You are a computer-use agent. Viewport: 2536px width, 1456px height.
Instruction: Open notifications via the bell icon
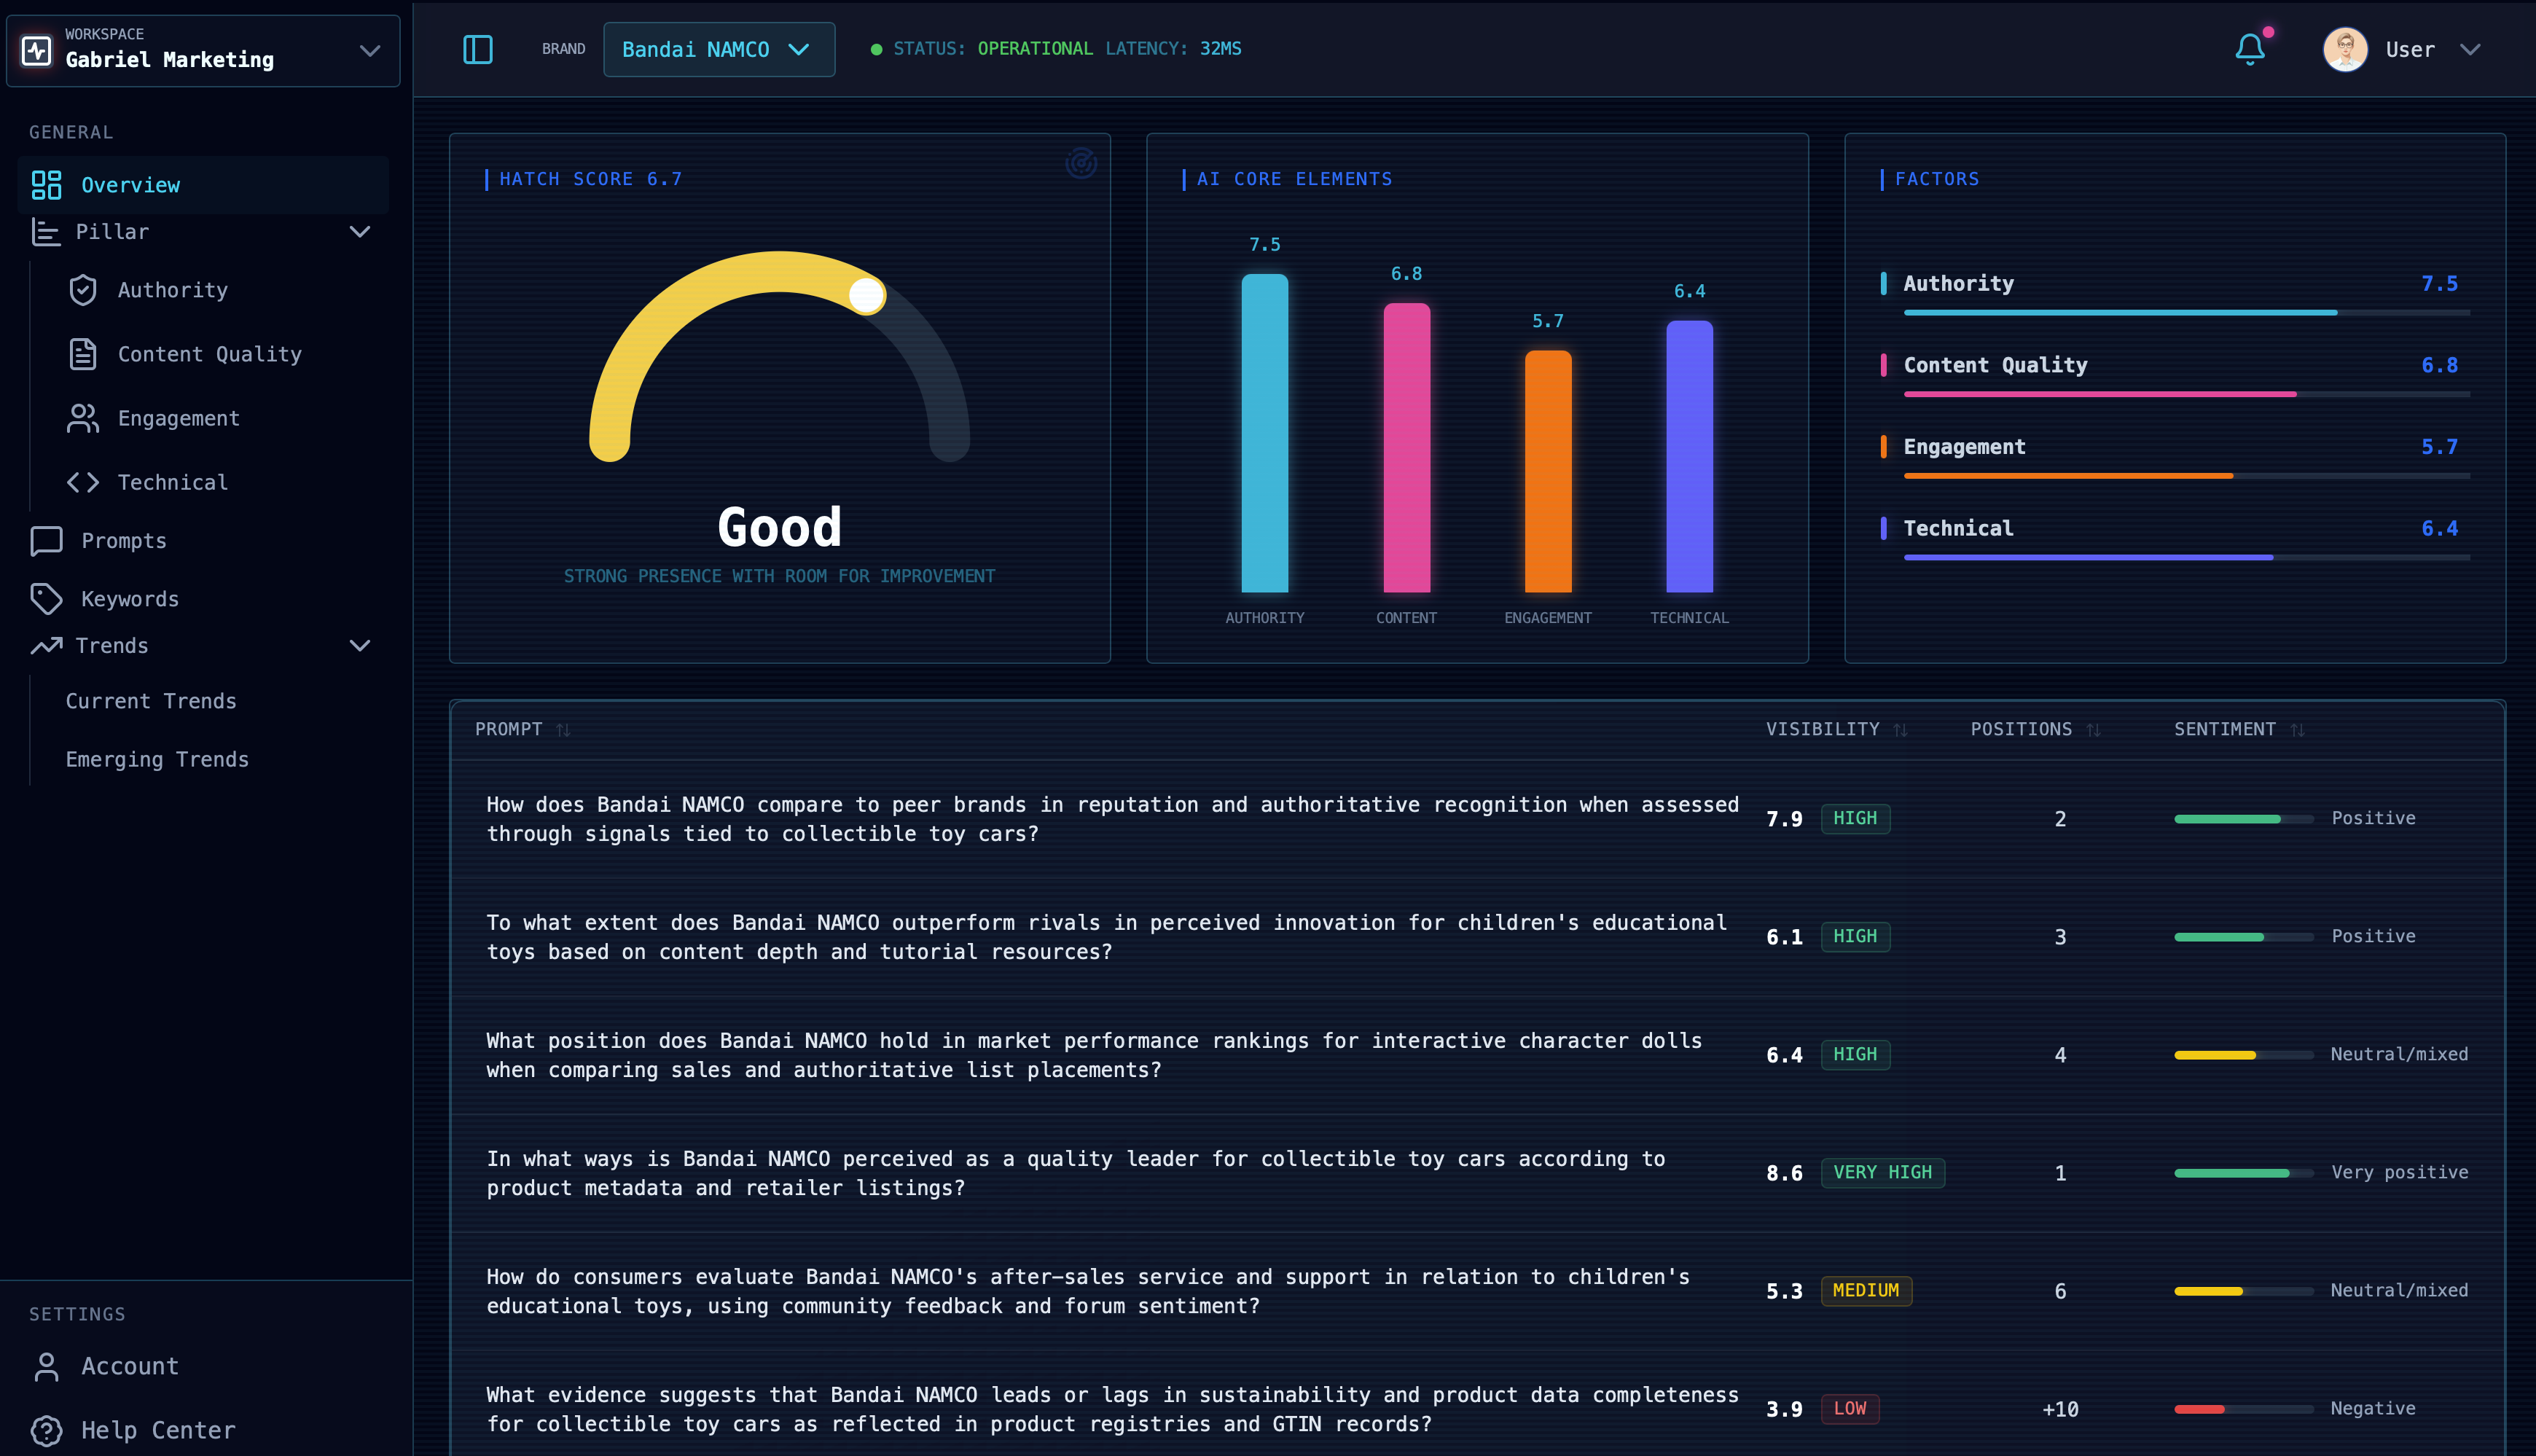tap(2249, 48)
